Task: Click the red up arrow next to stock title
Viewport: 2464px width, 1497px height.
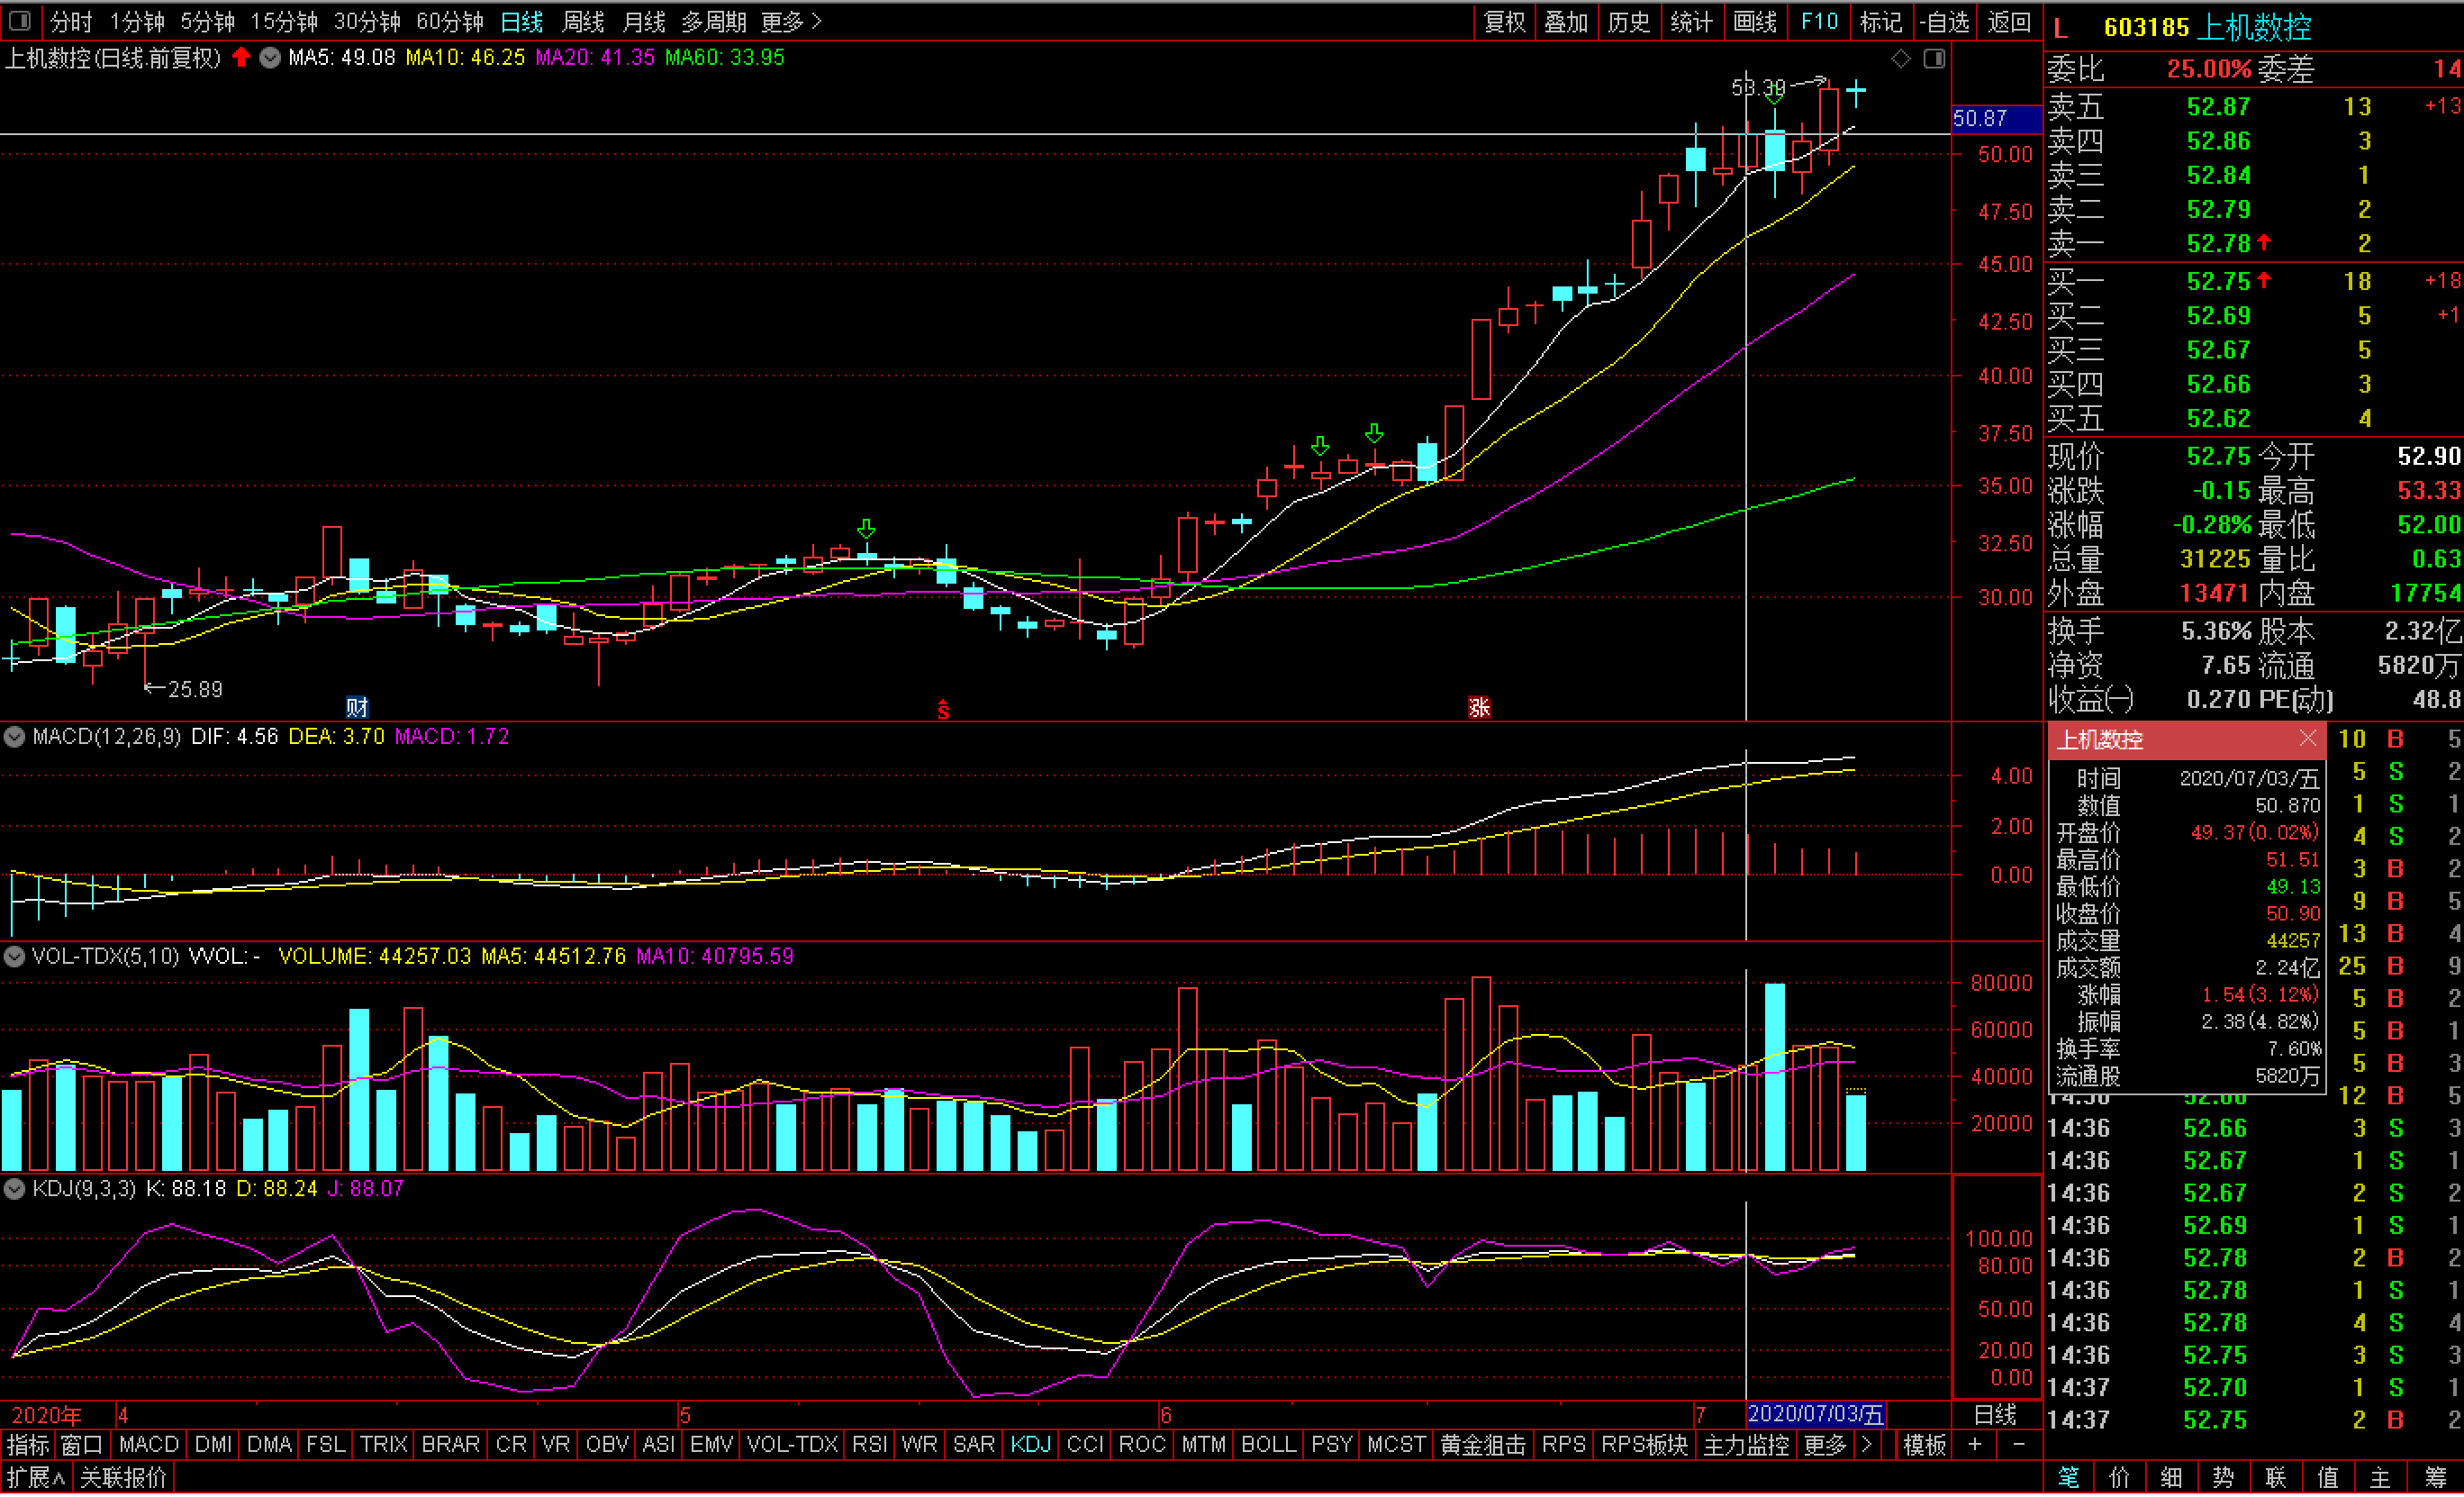Action: tap(241, 57)
